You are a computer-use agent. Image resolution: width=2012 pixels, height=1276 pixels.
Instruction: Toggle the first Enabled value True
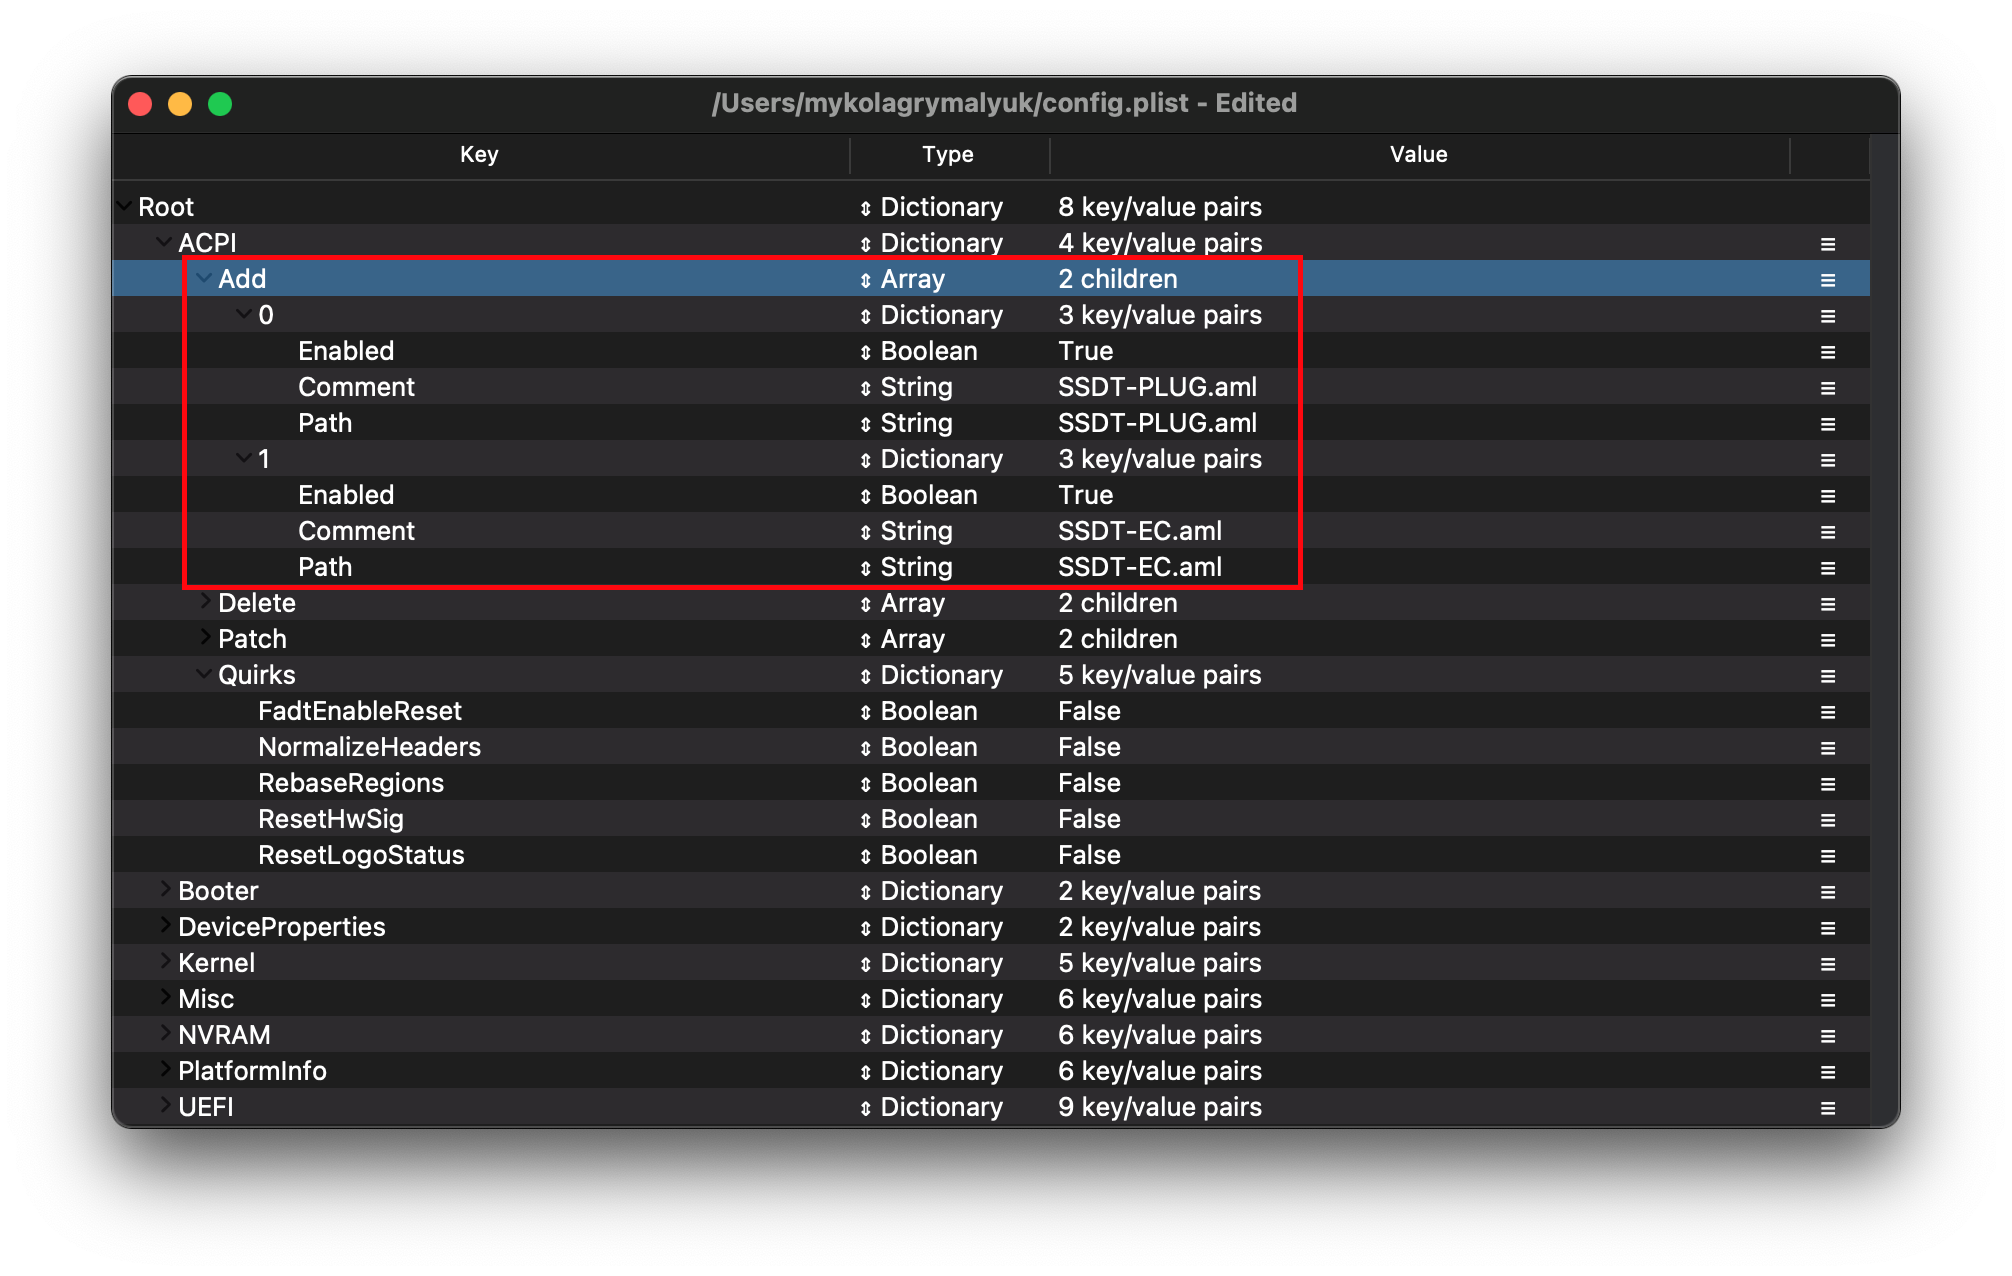[1085, 351]
